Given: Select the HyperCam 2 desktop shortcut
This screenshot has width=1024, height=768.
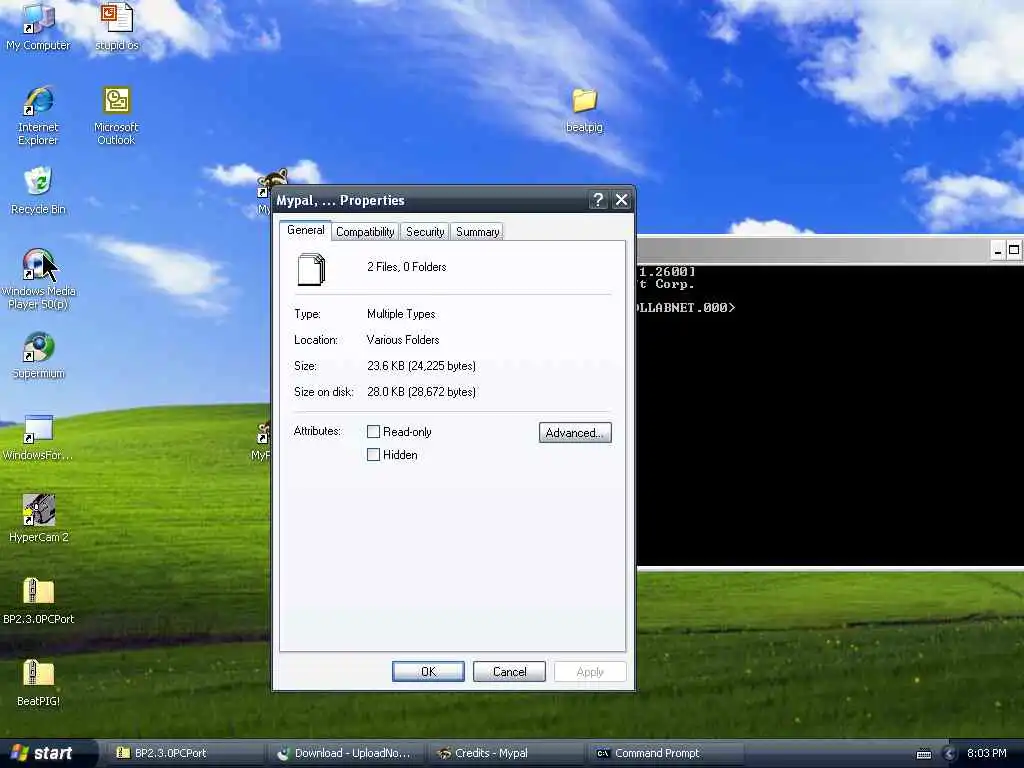Looking at the screenshot, I should coord(38,519).
